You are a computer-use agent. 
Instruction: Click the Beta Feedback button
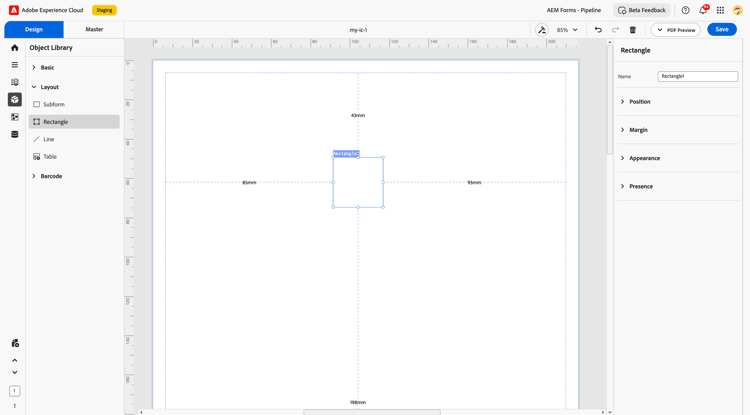coord(642,10)
